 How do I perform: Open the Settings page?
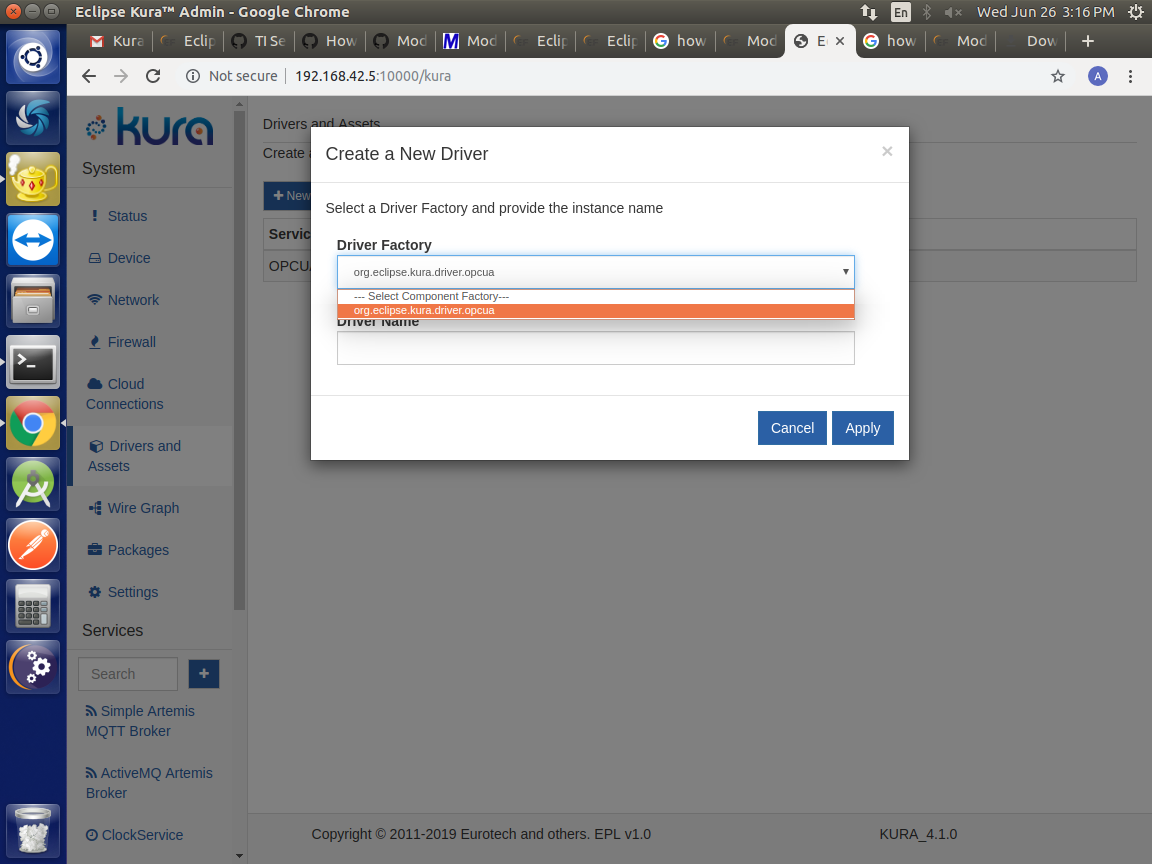click(x=123, y=591)
